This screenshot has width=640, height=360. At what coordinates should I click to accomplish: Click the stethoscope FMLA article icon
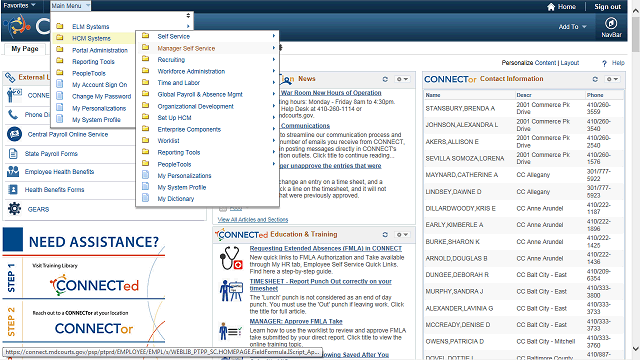(x=231, y=258)
